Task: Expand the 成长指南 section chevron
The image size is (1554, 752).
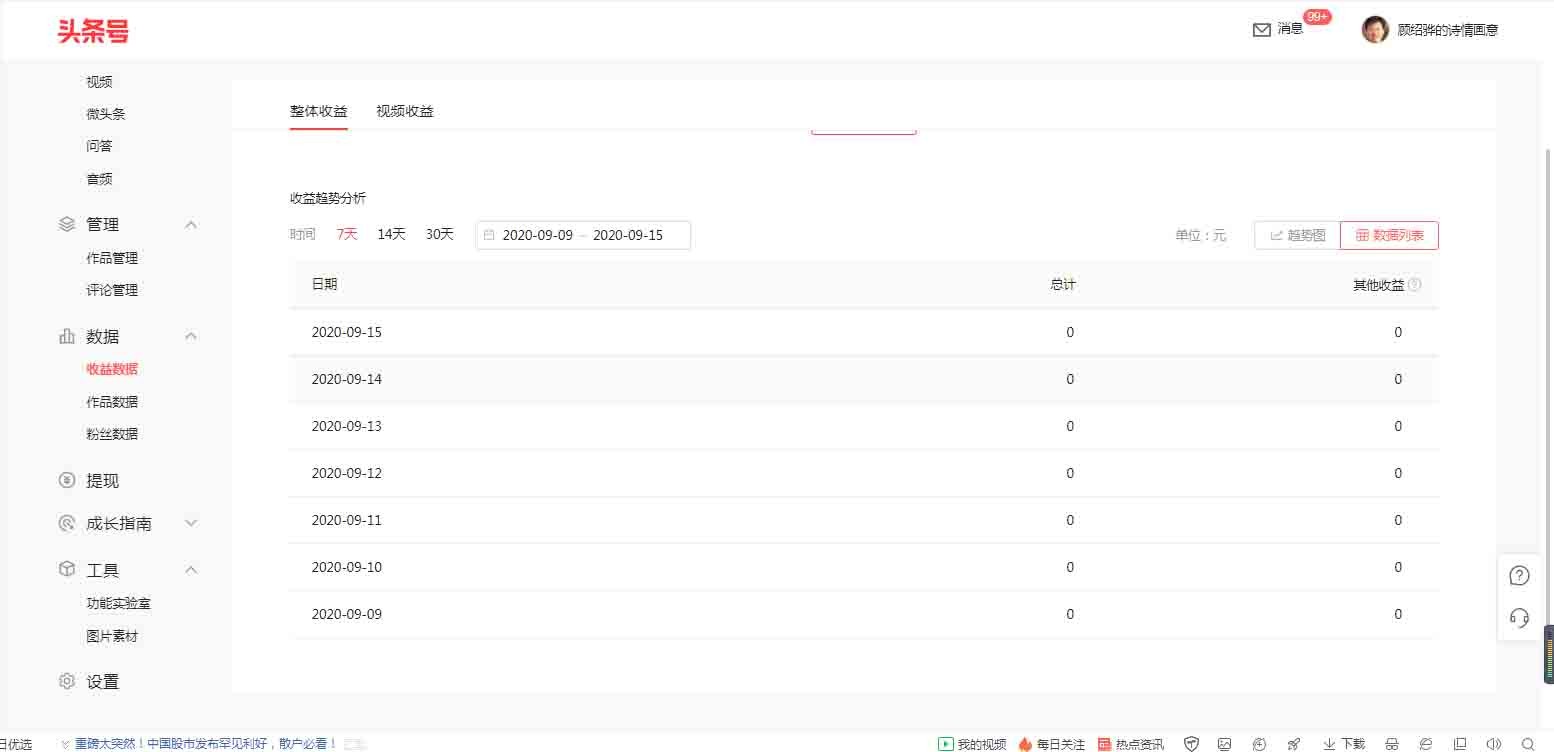Action: tap(191, 523)
